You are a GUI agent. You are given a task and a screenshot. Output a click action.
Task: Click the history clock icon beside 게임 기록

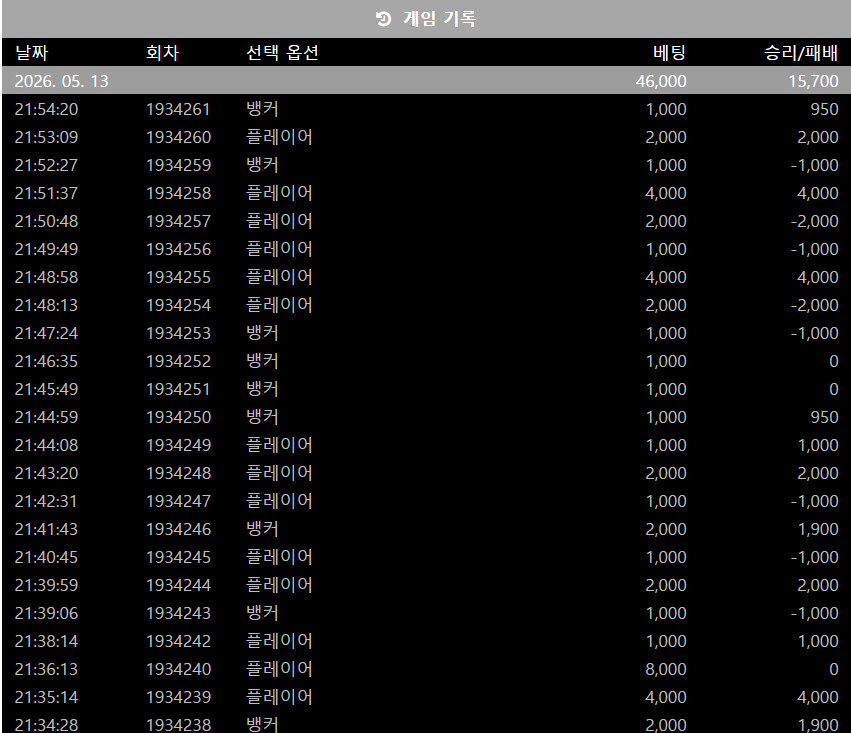383,19
